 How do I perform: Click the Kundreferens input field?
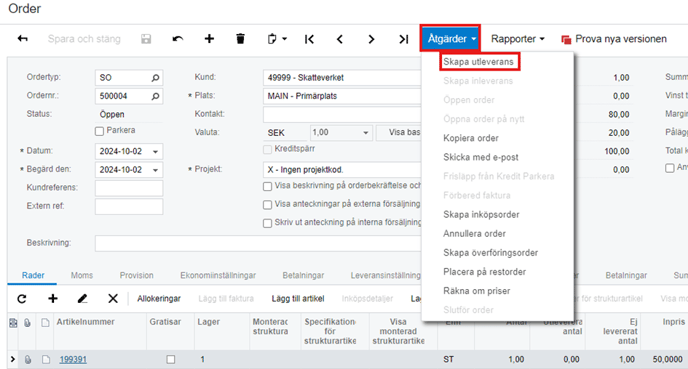pyautogui.click(x=129, y=188)
